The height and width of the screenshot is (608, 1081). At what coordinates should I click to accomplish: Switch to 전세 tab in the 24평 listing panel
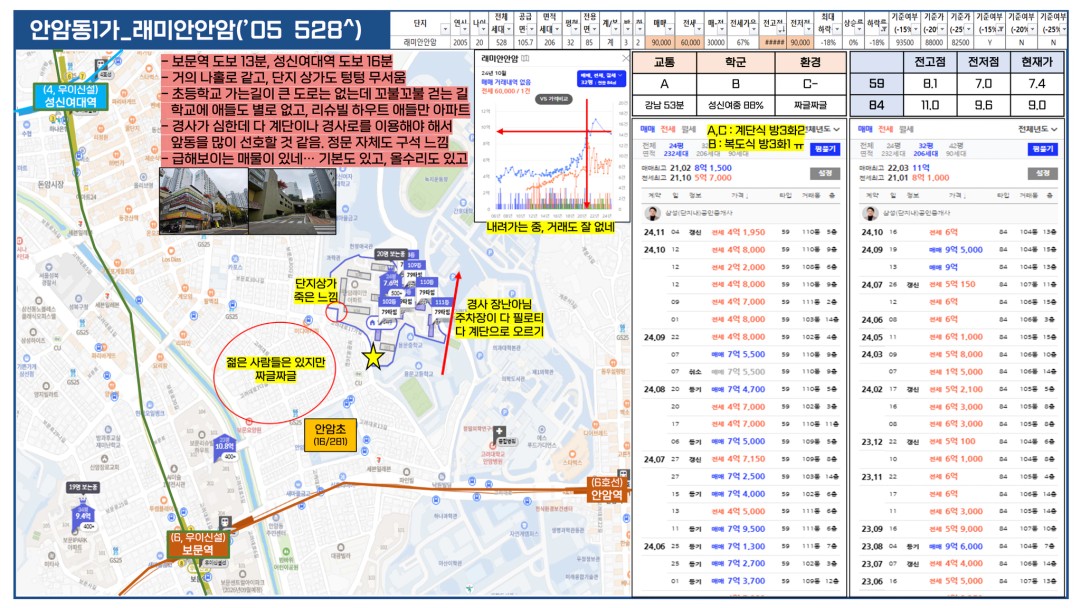[668, 130]
